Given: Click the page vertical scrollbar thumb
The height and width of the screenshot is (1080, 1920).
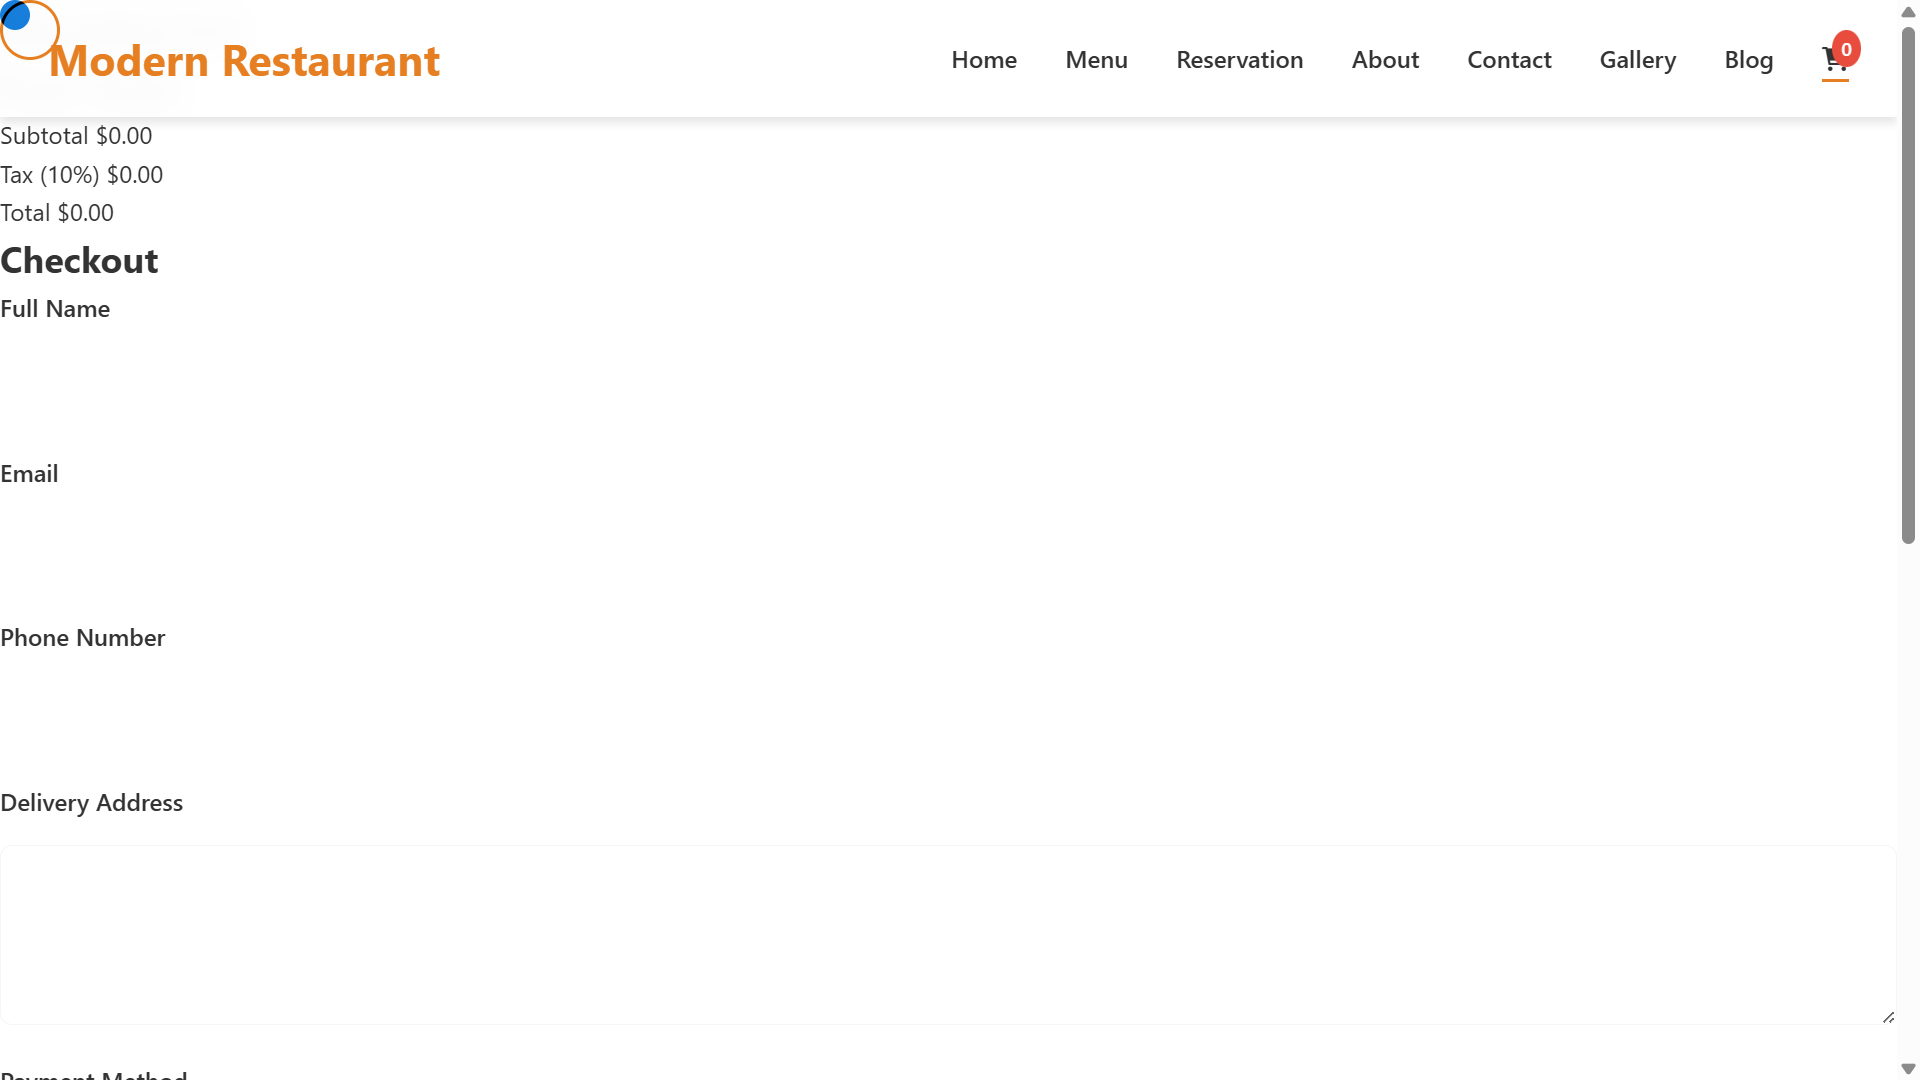Looking at the screenshot, I should 1908,285.
